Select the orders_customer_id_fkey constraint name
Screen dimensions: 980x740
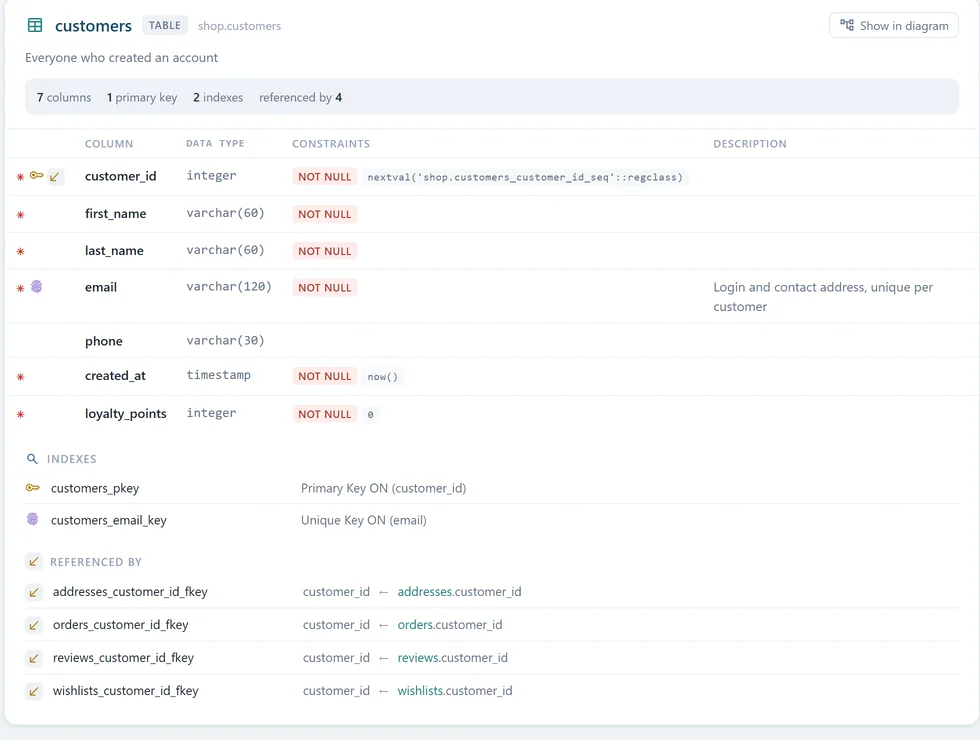[x=121, y=625]
